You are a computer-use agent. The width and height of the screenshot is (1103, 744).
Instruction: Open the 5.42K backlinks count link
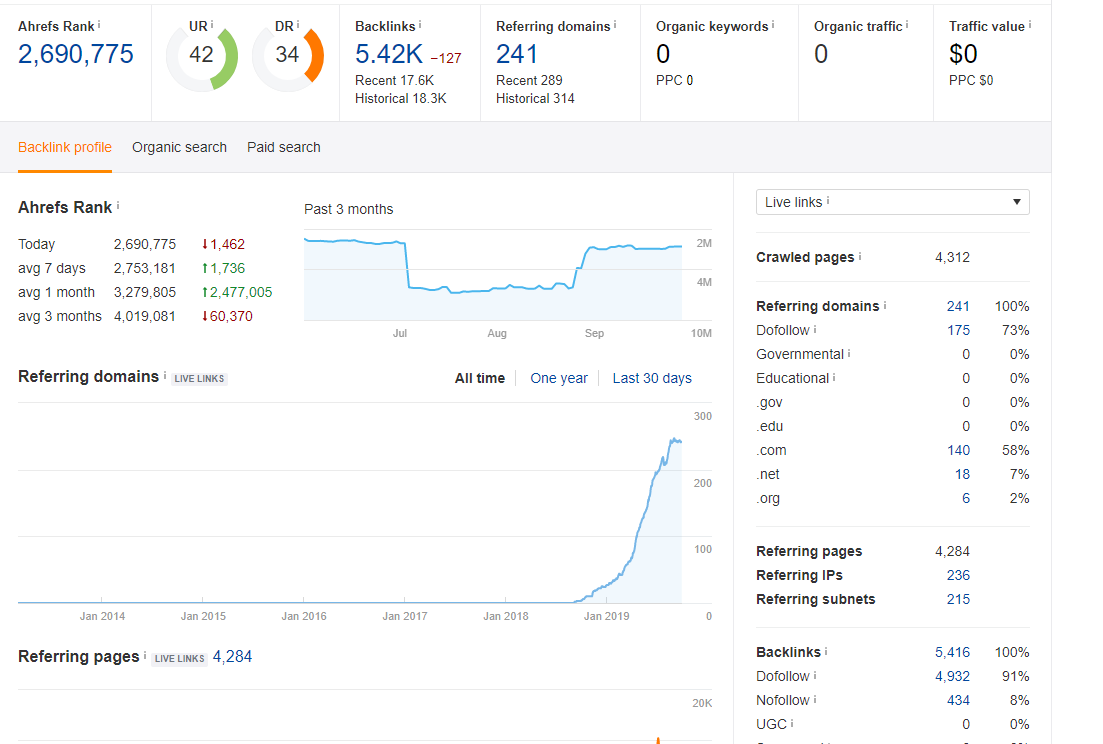pos(389,54)
